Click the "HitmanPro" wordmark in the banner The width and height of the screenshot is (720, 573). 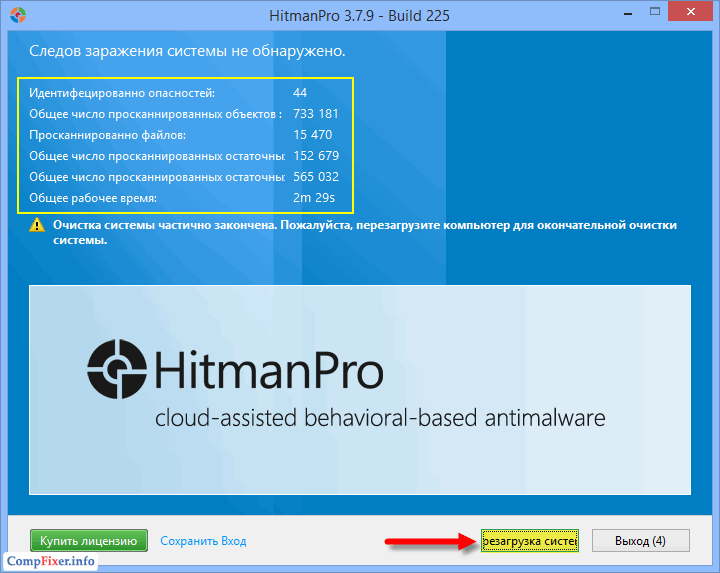click(x=269, y=370)
